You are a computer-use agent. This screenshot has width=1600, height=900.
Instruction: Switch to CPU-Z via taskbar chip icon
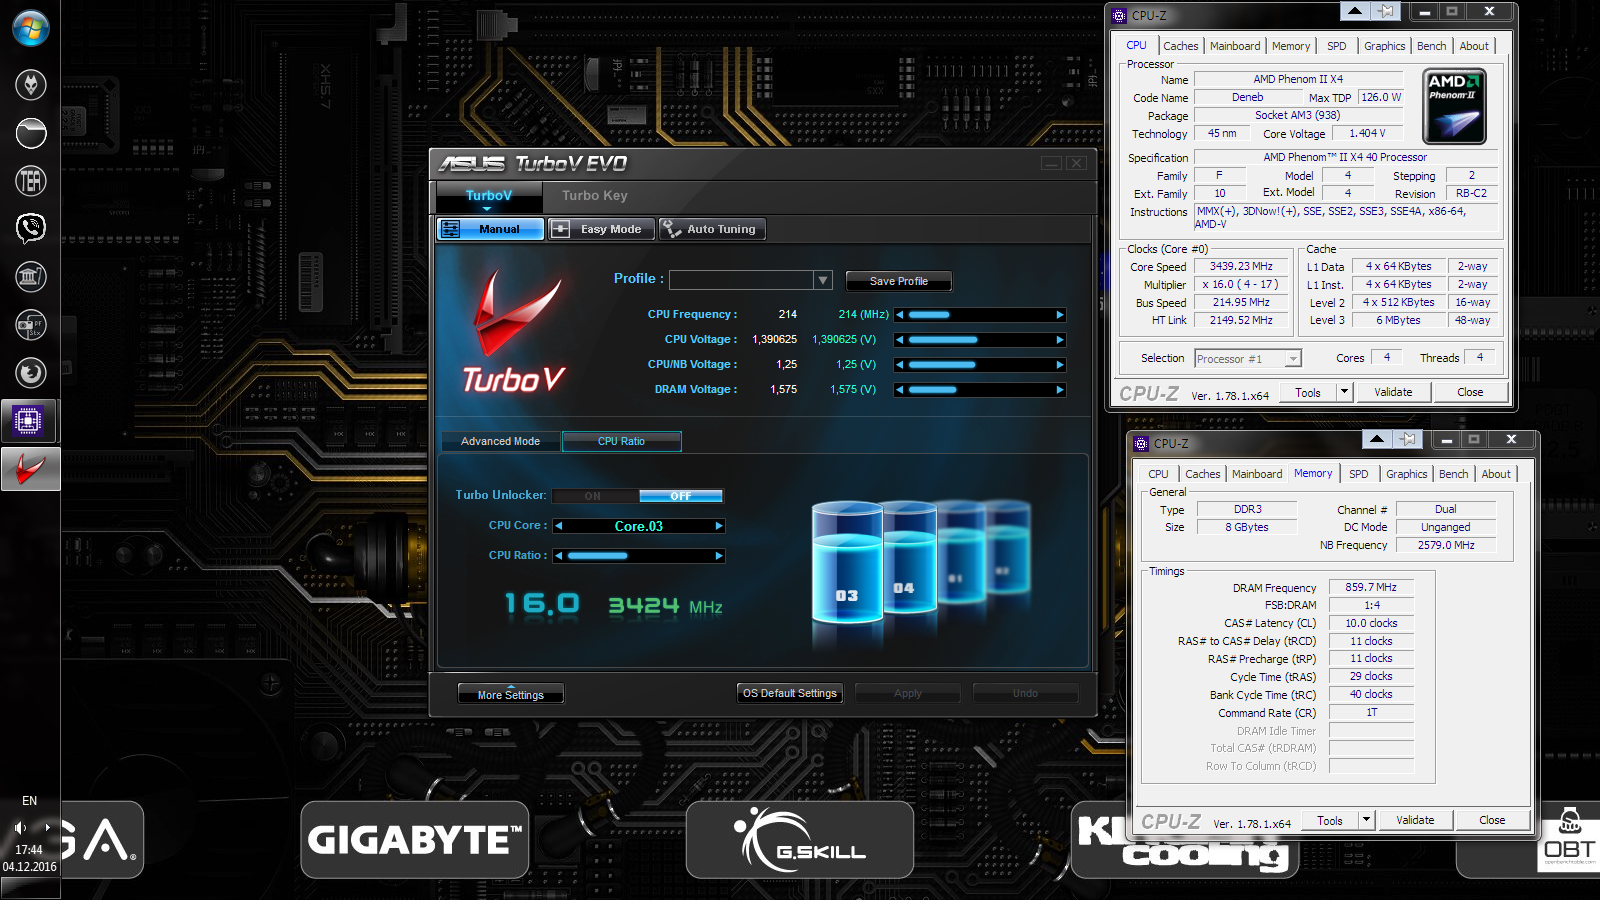pyautogui.click(x=29, y=421)
